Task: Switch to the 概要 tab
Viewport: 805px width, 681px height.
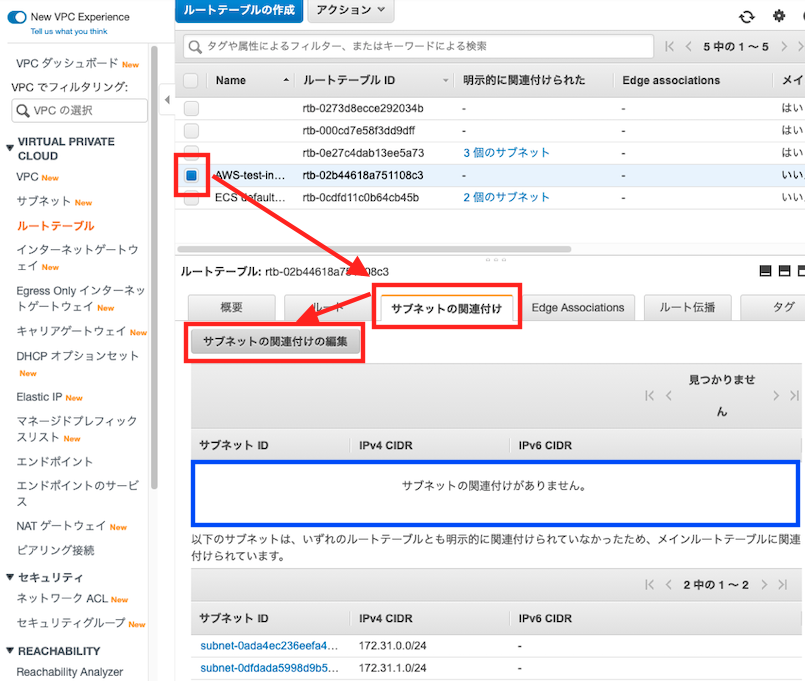Action: 232,307
